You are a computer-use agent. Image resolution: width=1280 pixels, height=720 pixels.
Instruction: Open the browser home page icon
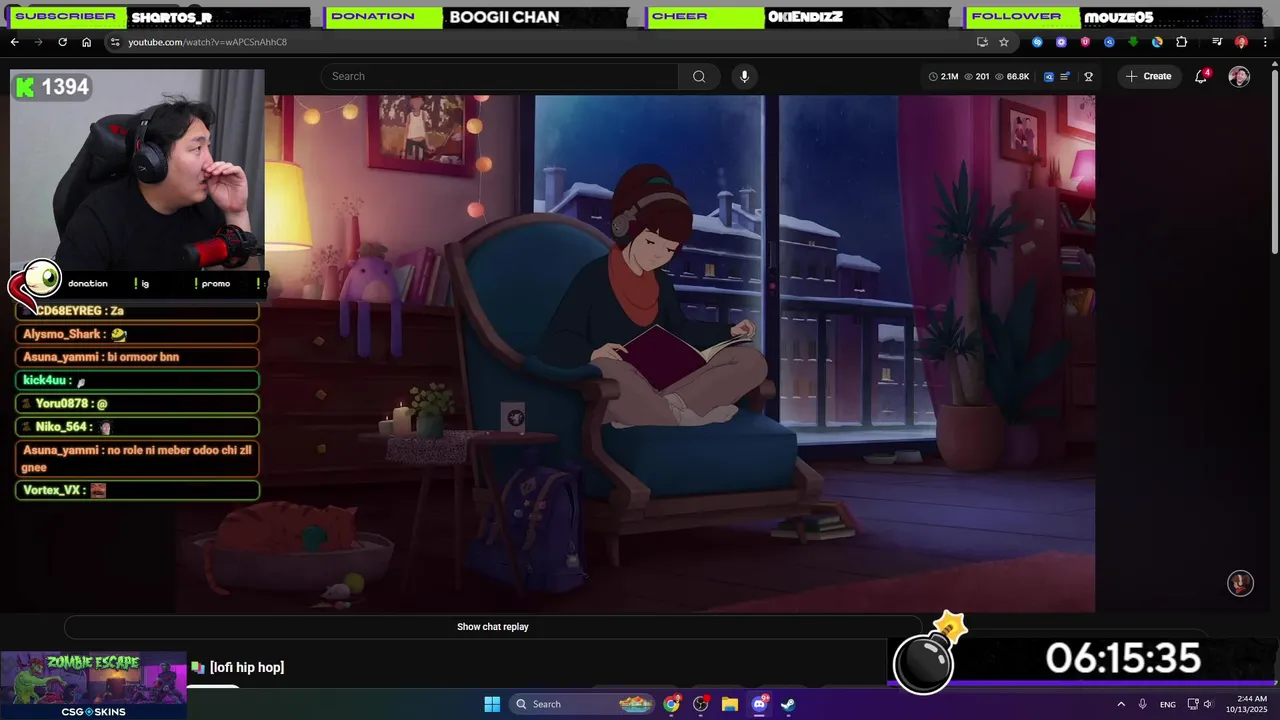[86, 42]
